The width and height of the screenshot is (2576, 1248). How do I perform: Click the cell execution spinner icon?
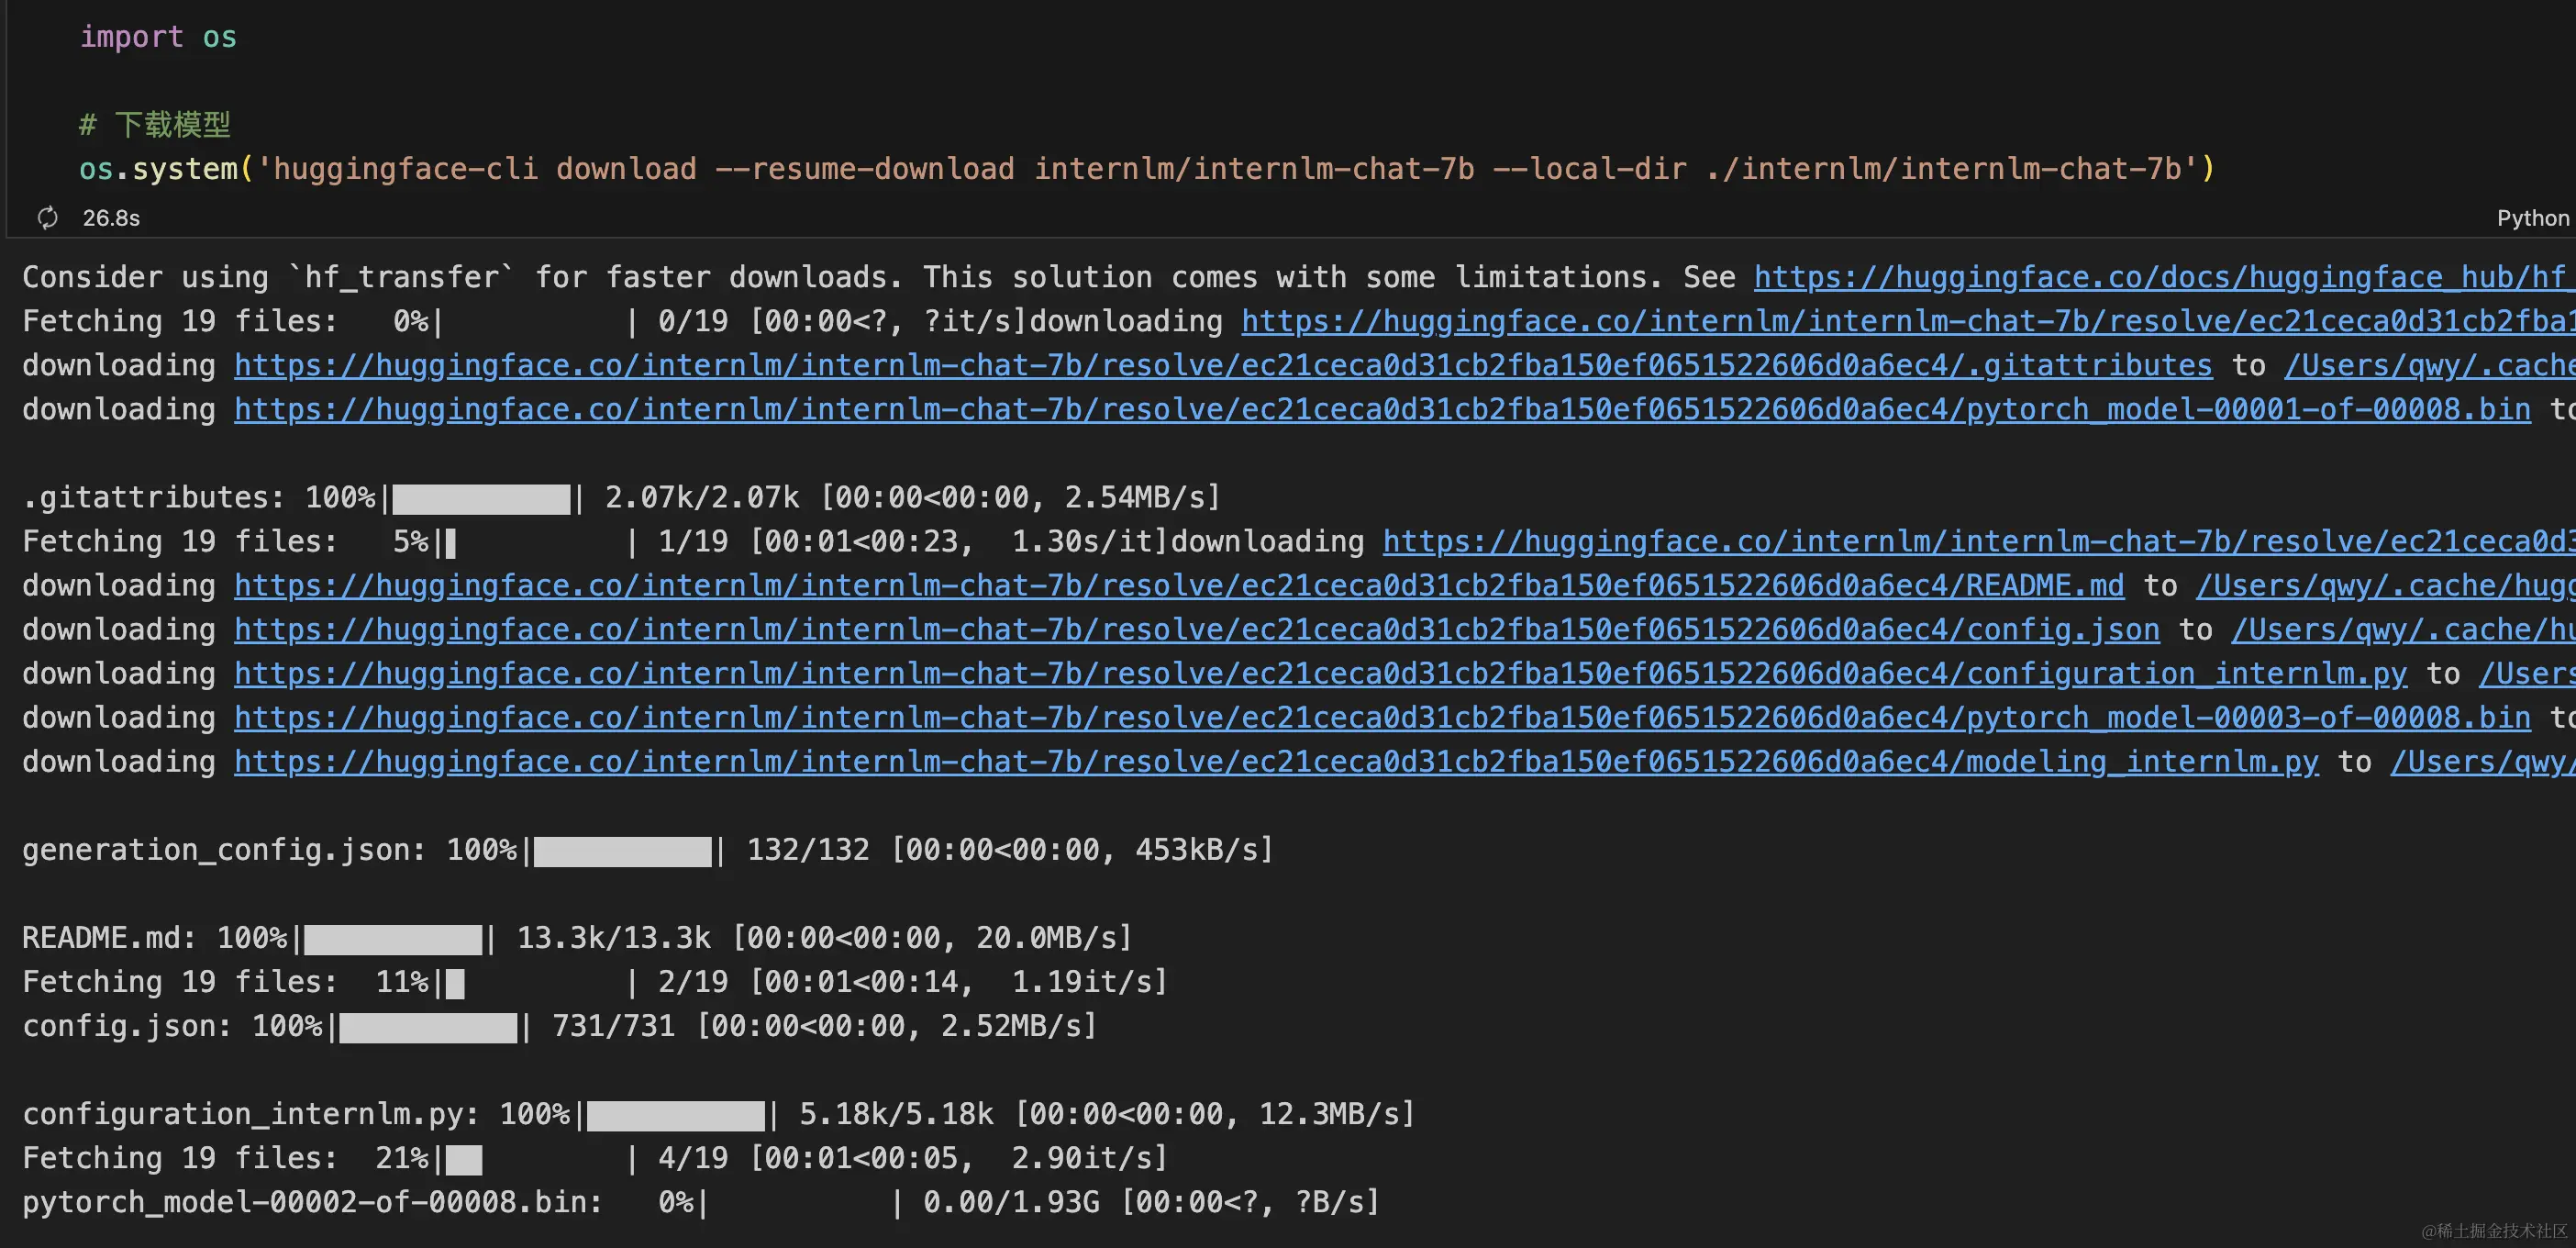[47, 218]
